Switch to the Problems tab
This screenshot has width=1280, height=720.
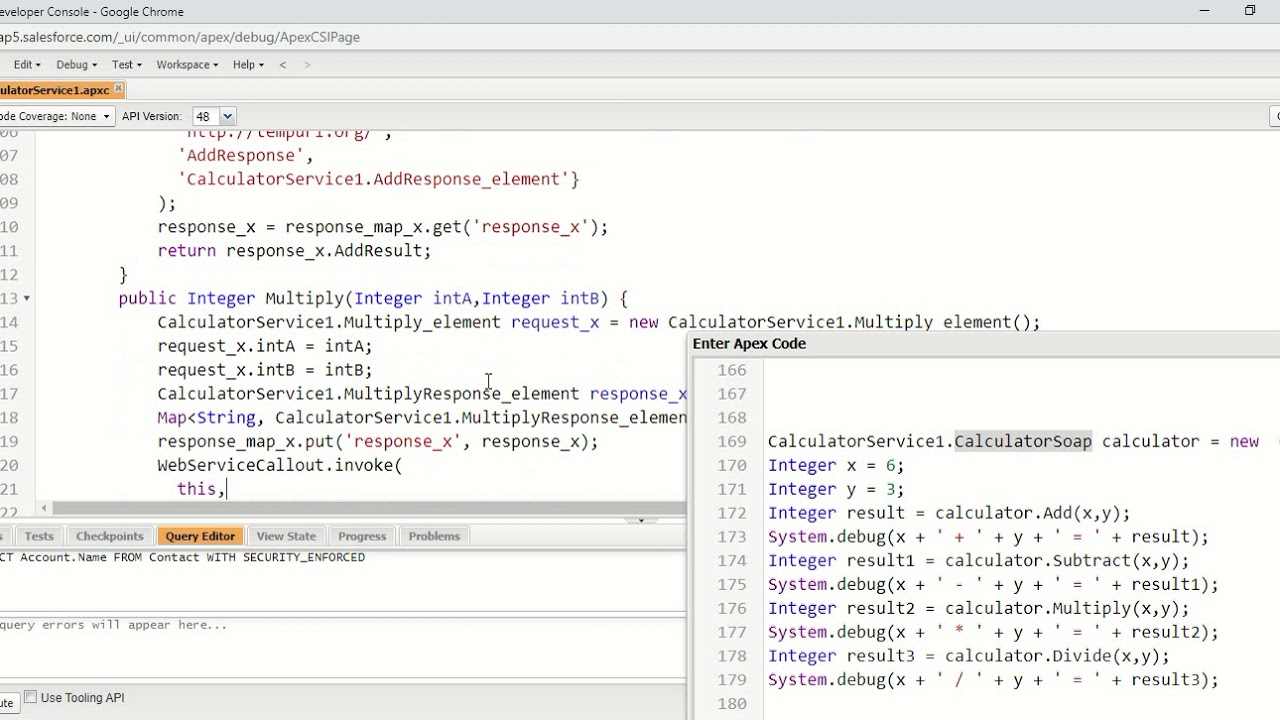(x=434, y=536)
